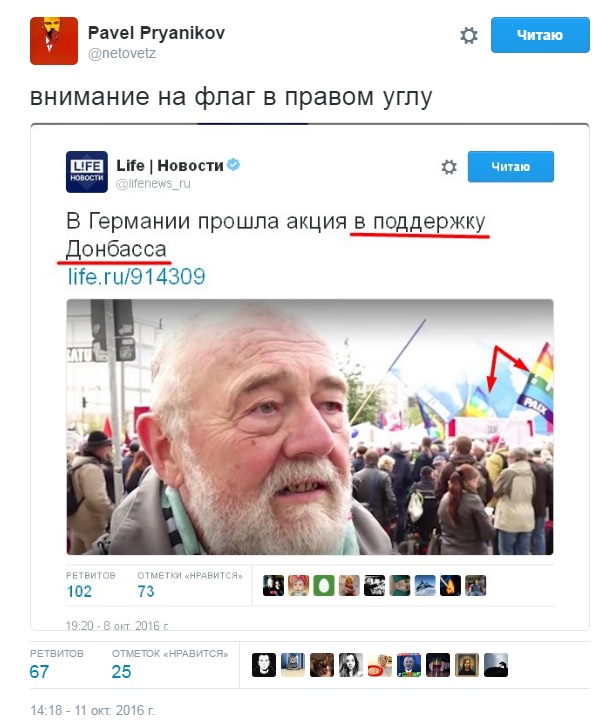Click the verified badge next to Life Новости
The width and height of the screenshot is (608, 724).
tap(234, 164)
